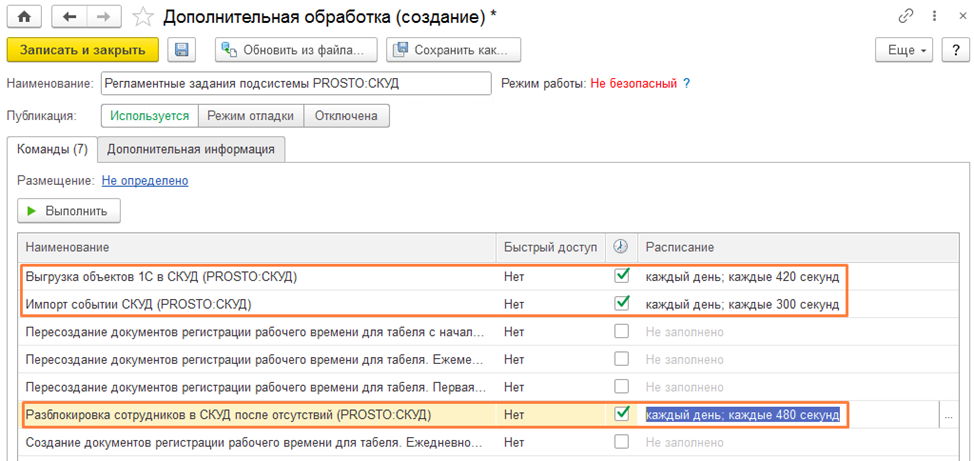
Task: Go forward with the right arrow
Action: pyautogui.click(x=102, y=17)
